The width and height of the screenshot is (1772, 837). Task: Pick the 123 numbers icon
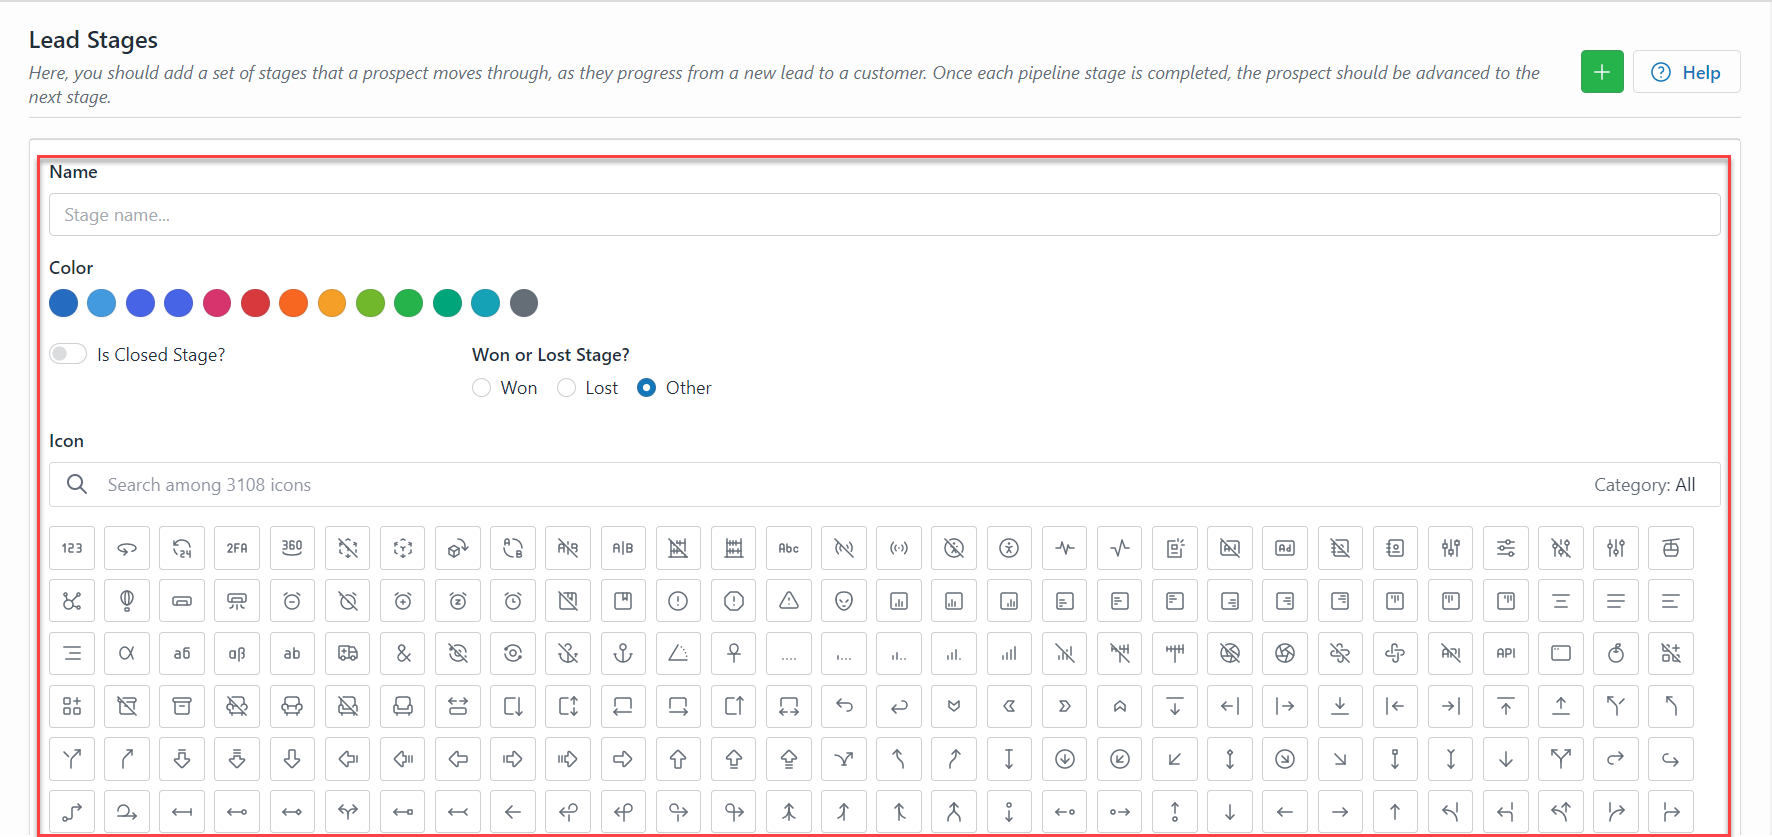click(x=72, y=548)
